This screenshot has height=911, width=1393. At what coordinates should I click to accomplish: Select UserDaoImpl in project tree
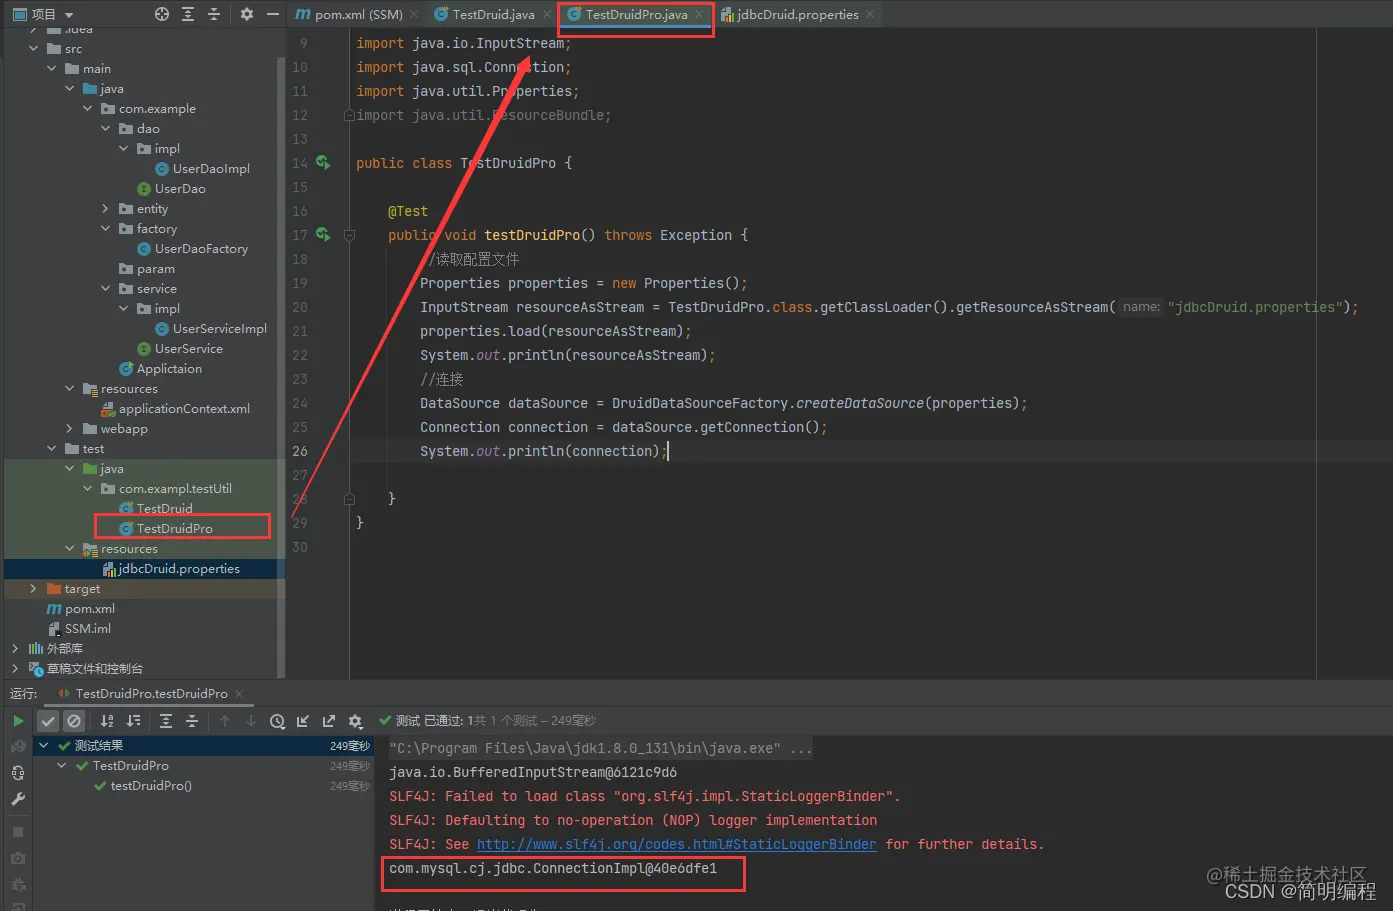(x=211, y=168)
